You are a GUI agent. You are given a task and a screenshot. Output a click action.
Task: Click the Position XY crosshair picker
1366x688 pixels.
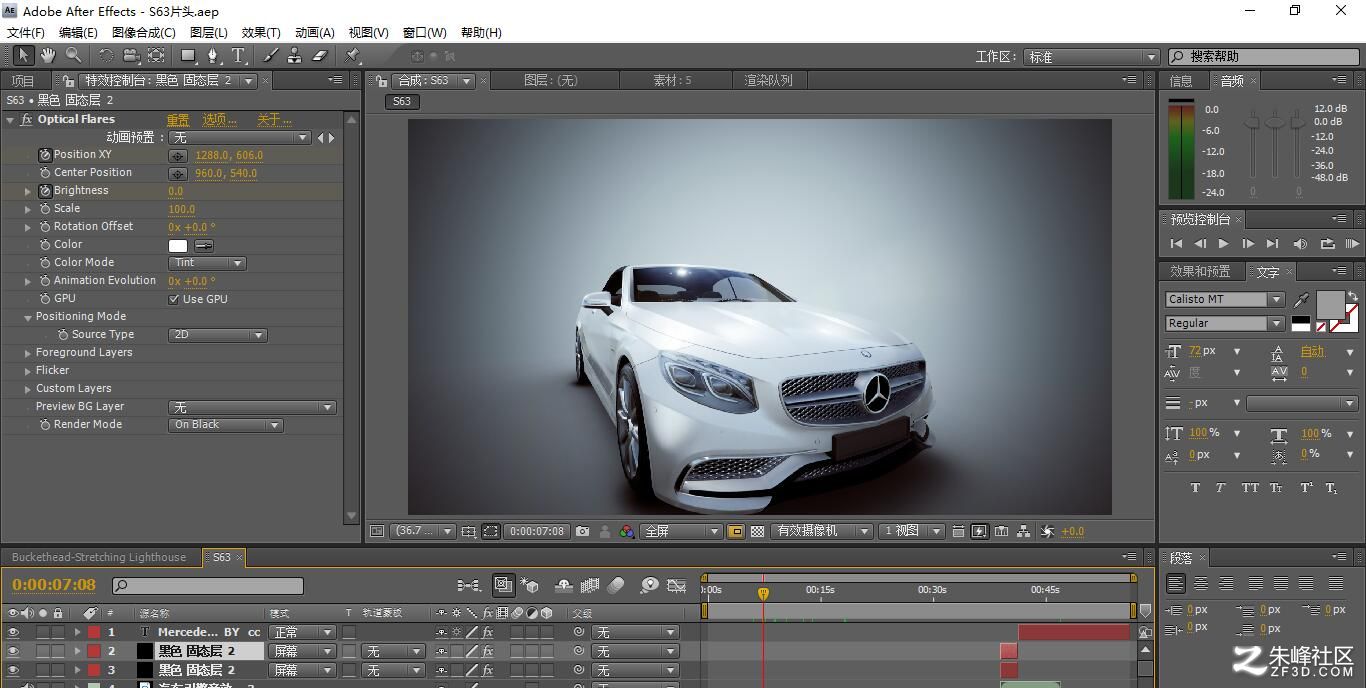(178, 156)
